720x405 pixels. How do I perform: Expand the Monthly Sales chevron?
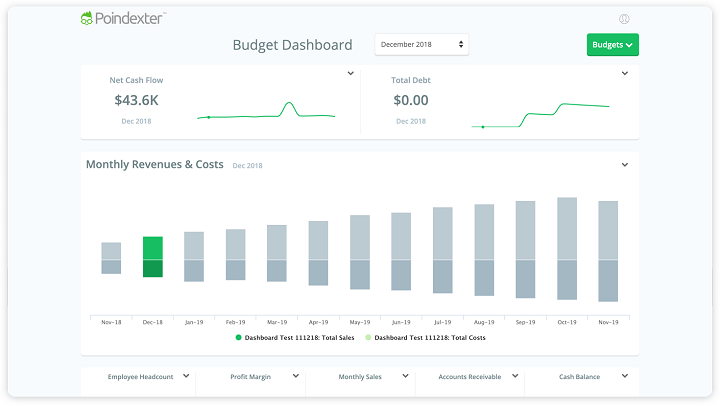click(405, 376)
